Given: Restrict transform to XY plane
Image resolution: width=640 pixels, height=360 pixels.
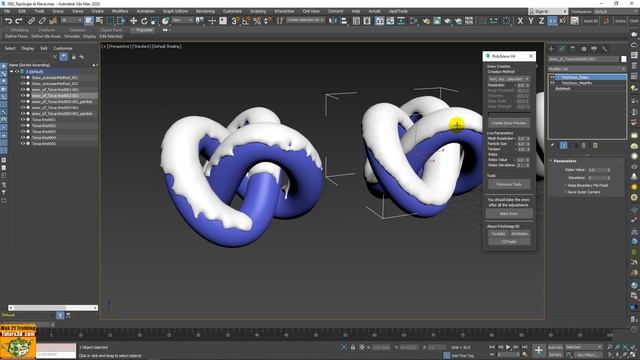Looking at the screenshot, I should click(x=552, y=21).
